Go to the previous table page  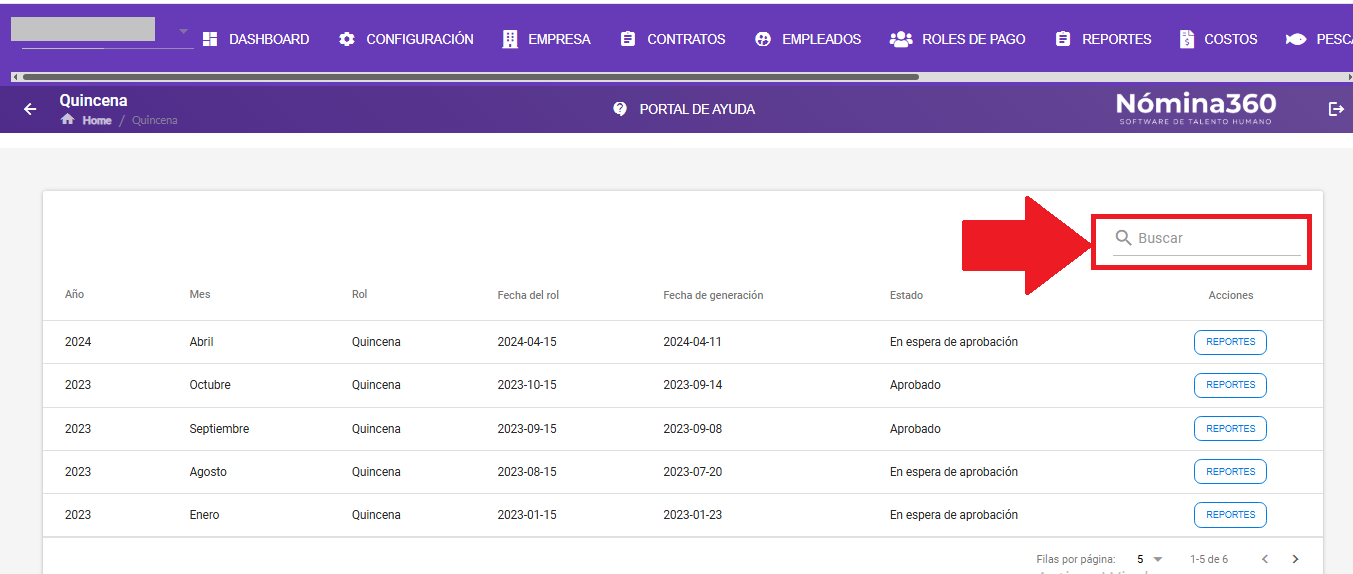point(1265,559)
